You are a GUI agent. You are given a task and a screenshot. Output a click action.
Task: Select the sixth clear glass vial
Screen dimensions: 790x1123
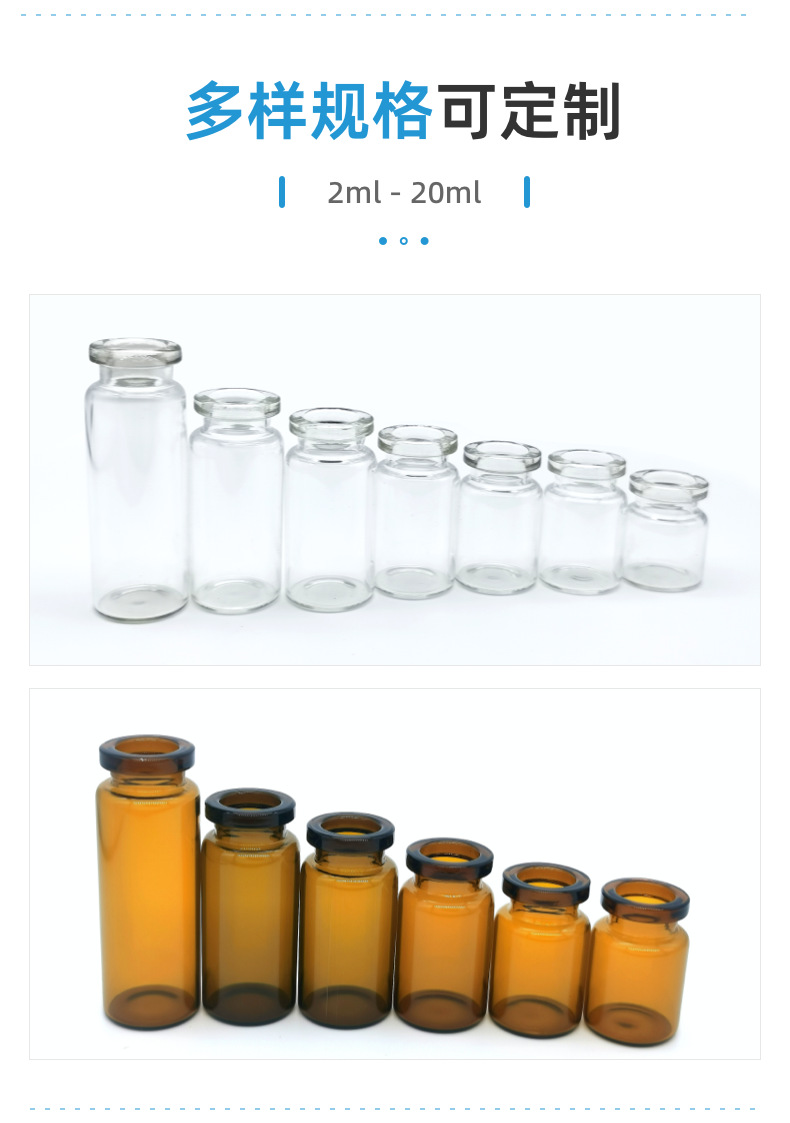(x=583, y=521)
